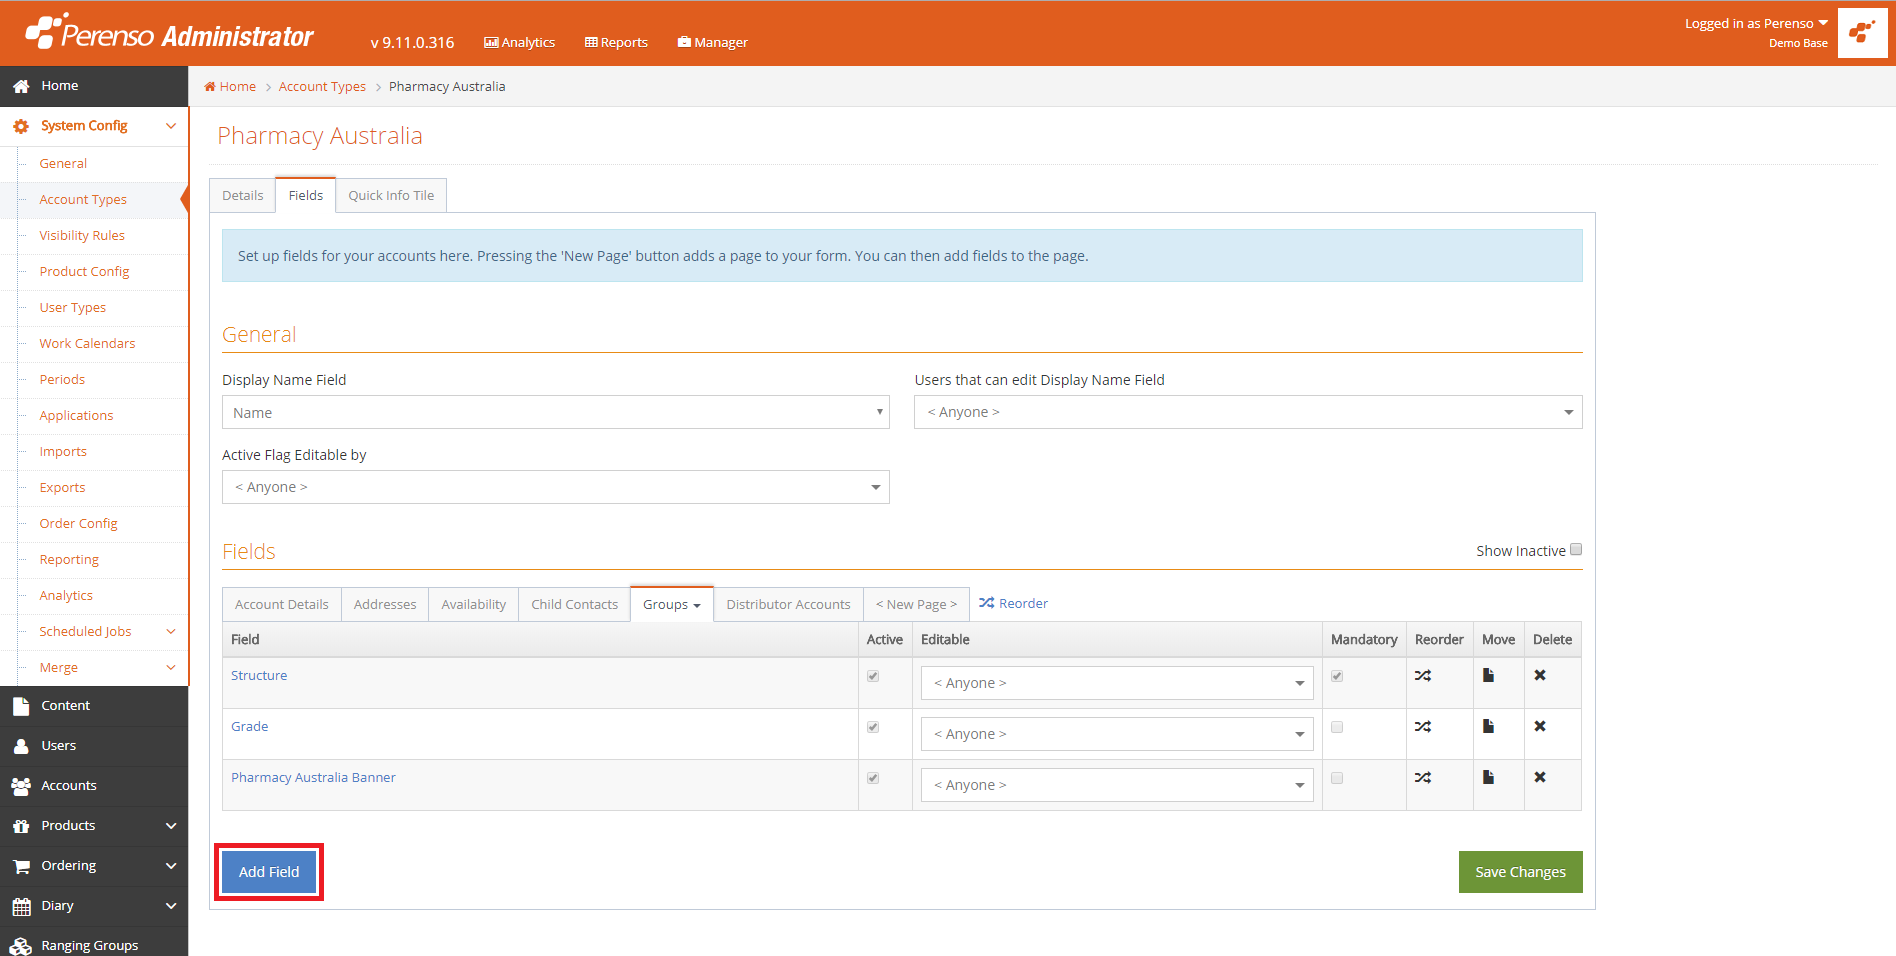Delete the Structure field
This screenshot has height=956, width=1896.
1540,676
